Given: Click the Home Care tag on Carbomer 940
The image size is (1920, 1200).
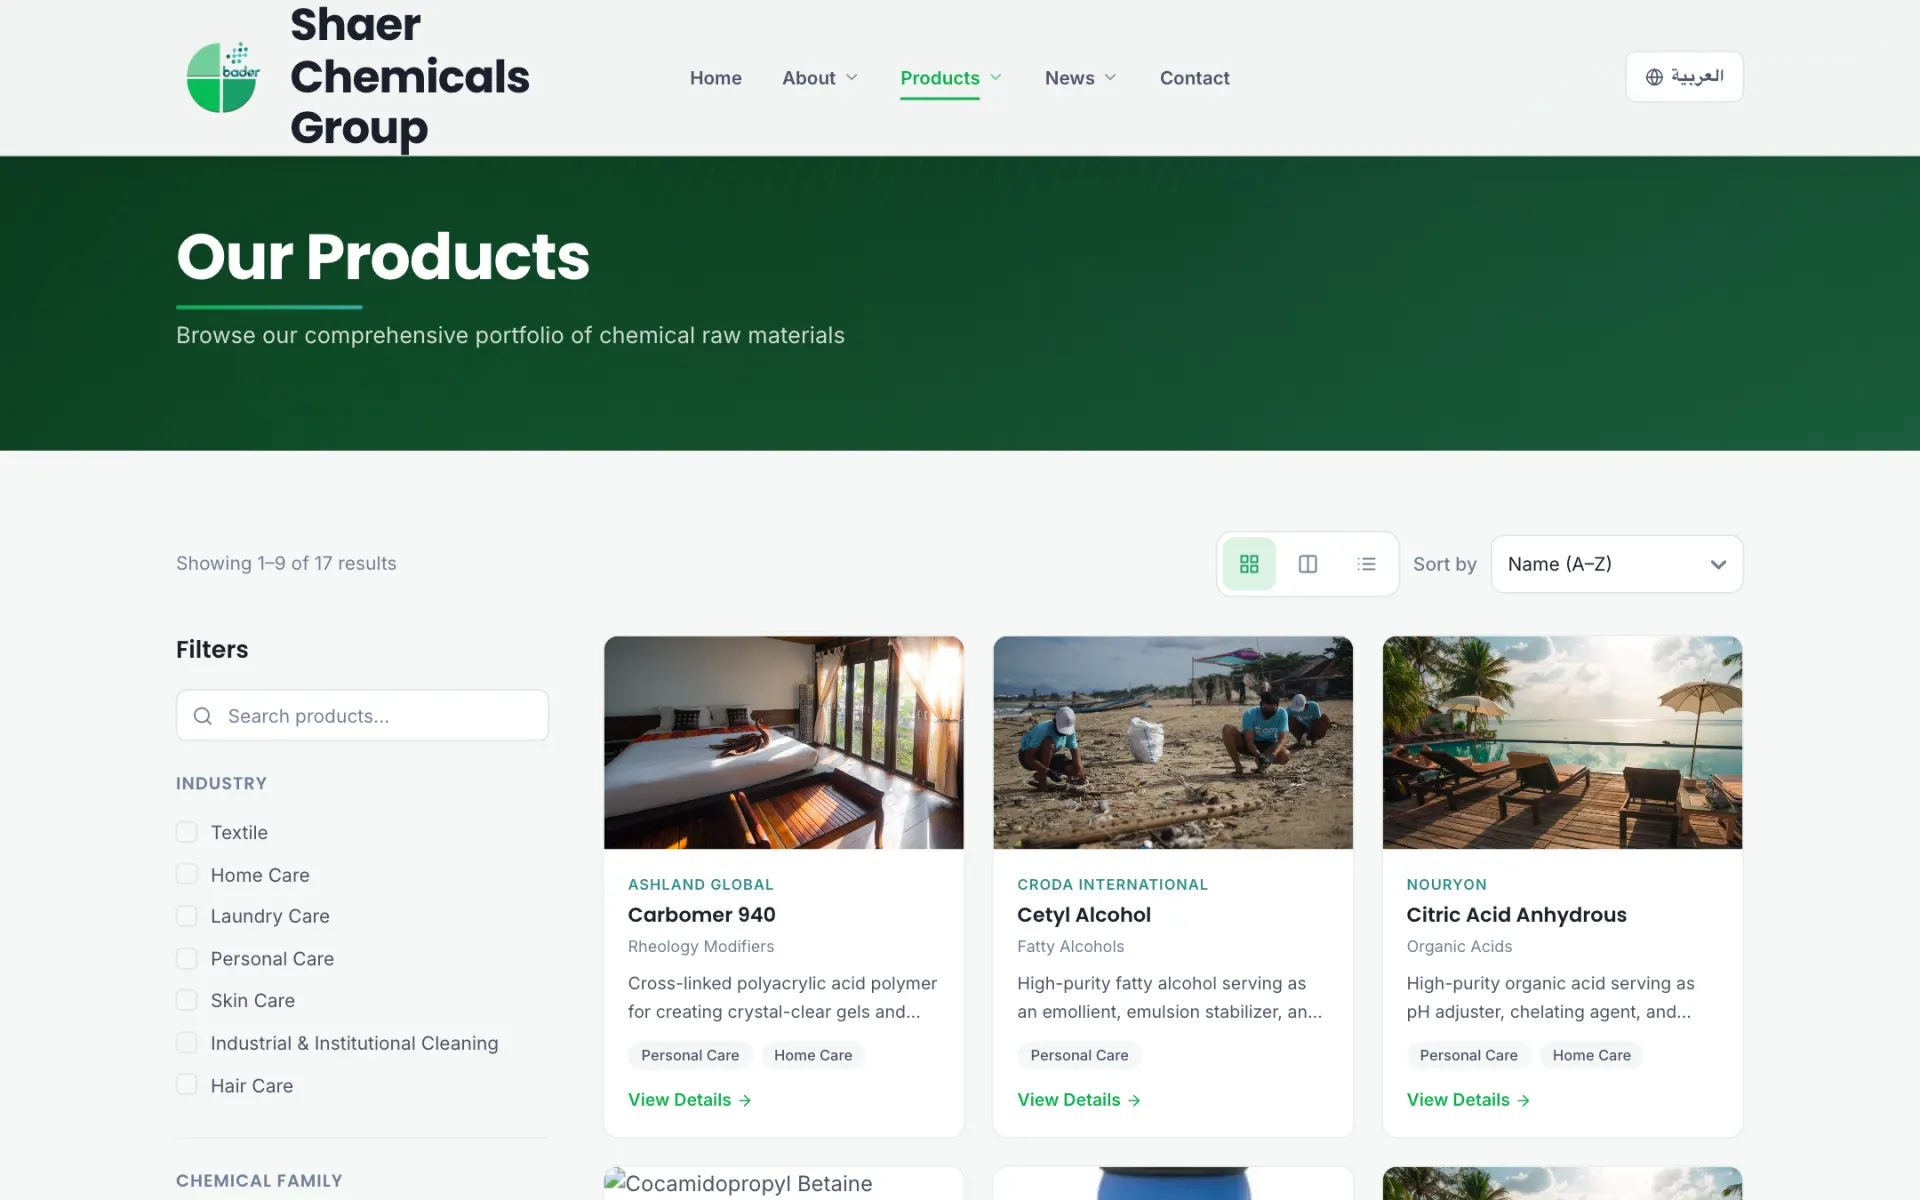Looking at the screenshot, I should pyautogui.click(x=813, y=1055).
